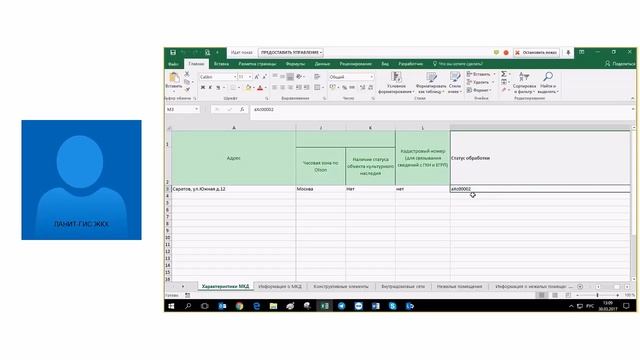Viewport: 640px width, 360px height.
Task: Click the Format Painter brush icon
Action: point(187,89)
